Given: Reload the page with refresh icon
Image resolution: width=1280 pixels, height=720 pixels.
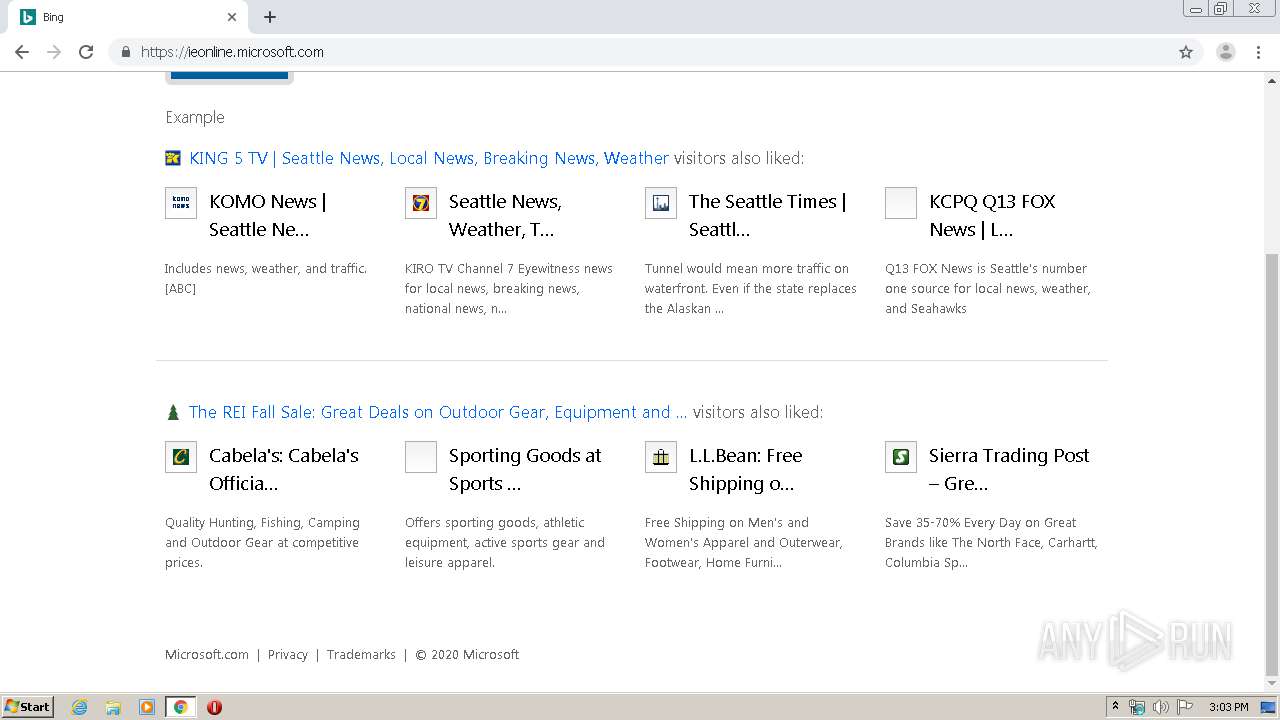Looking at the screenshot, I should click(x=86, y=52).
